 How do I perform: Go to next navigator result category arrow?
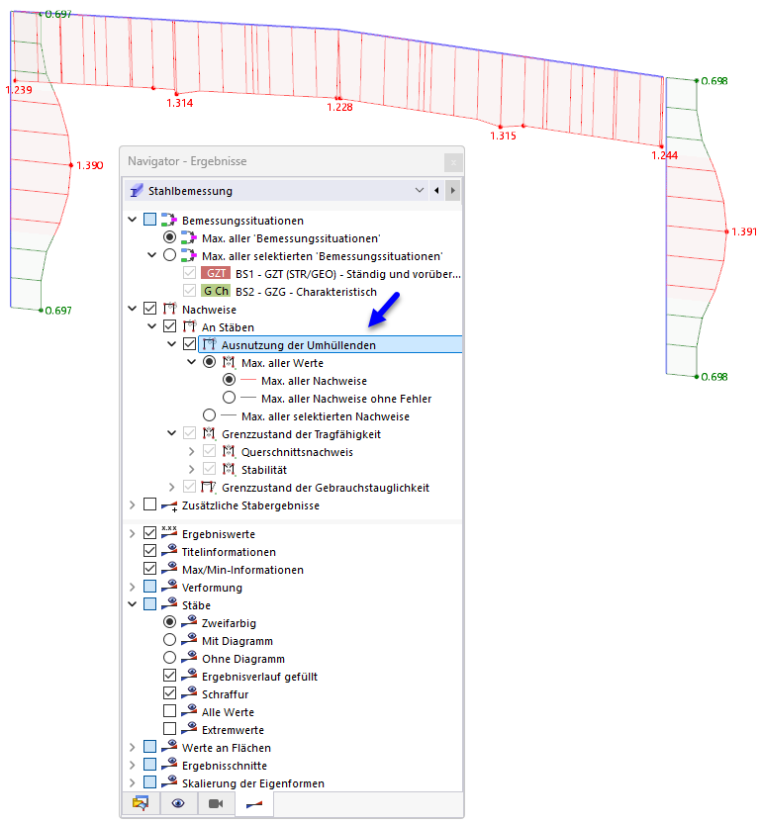(x=453, y=190)
